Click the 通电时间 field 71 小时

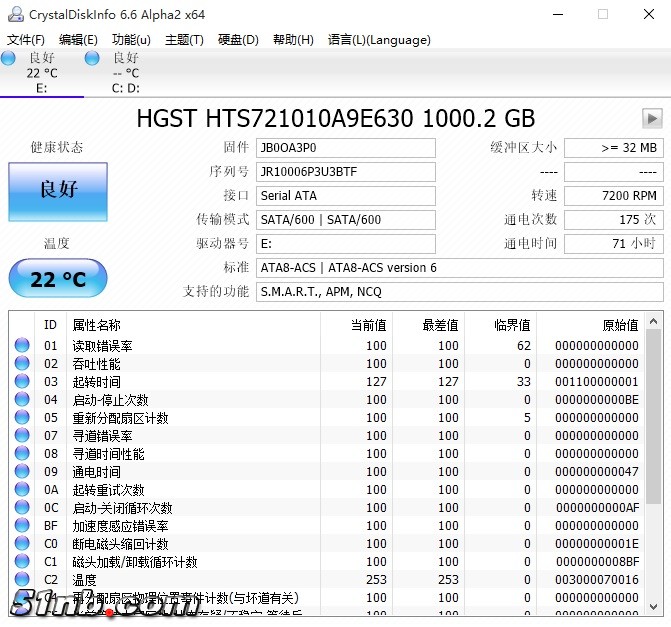click(614, 244)
